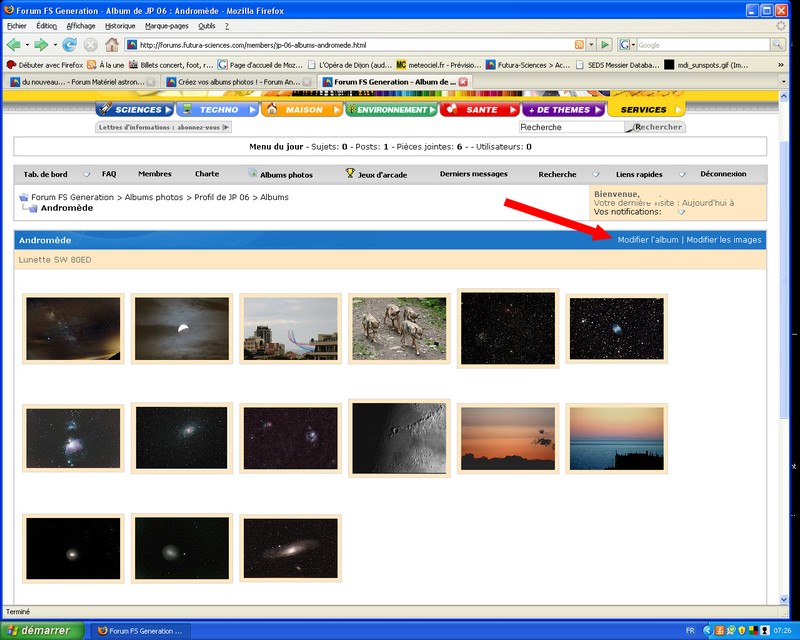The width and height of the screenshot is (800, 640).
Task: Expand the Vos notifications dropdown arrow
Action: (x=681, y=212)
